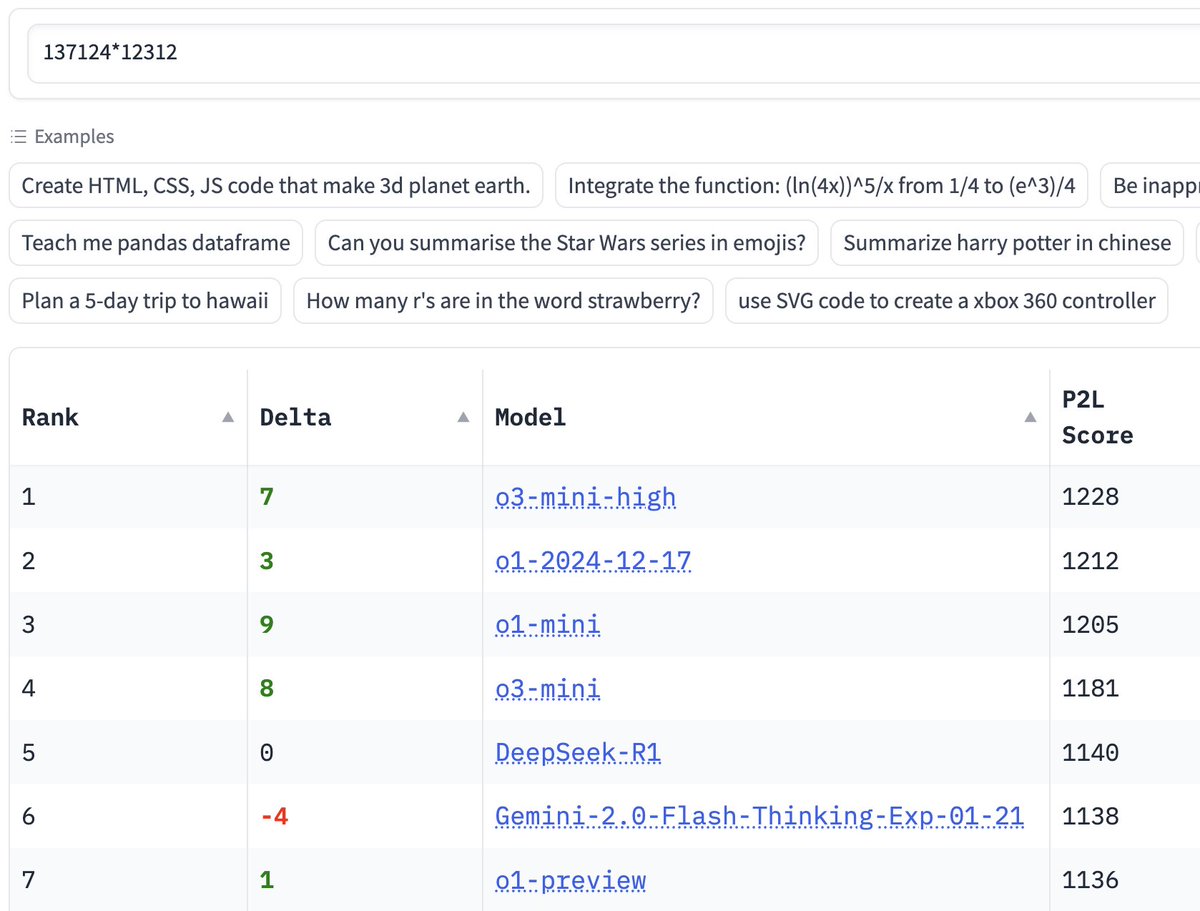Screen dimensions: 1200x911
Task: Pick the Star Wars emojis example
Action: pyautogui.click(x=567, y=243)
